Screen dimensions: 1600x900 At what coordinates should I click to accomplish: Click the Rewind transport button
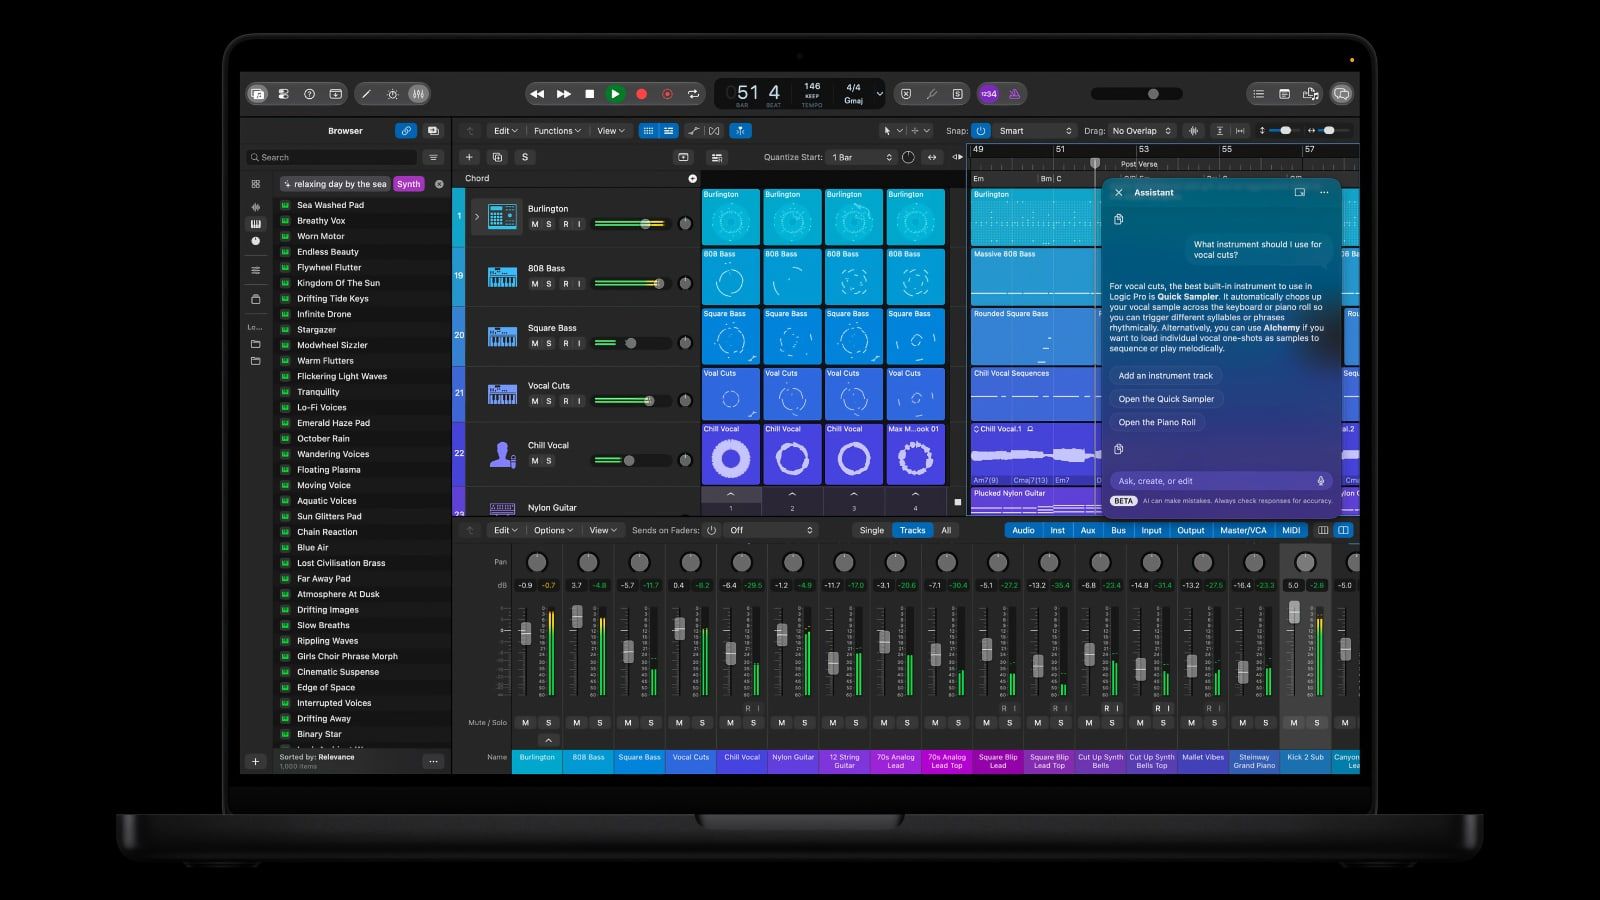[x=537, y=94]
